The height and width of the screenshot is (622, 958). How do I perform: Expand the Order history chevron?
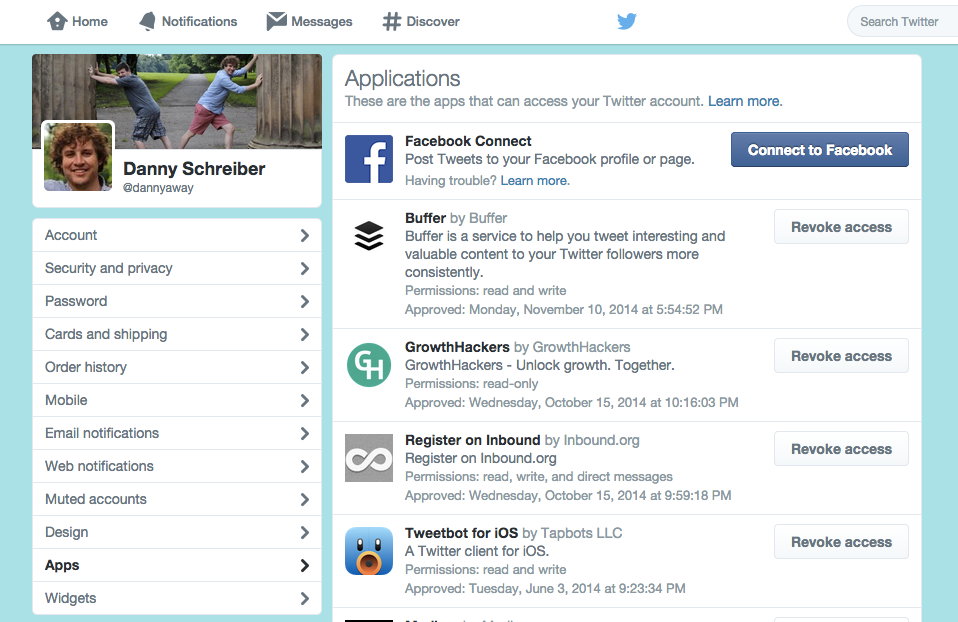tap(305, 367)
